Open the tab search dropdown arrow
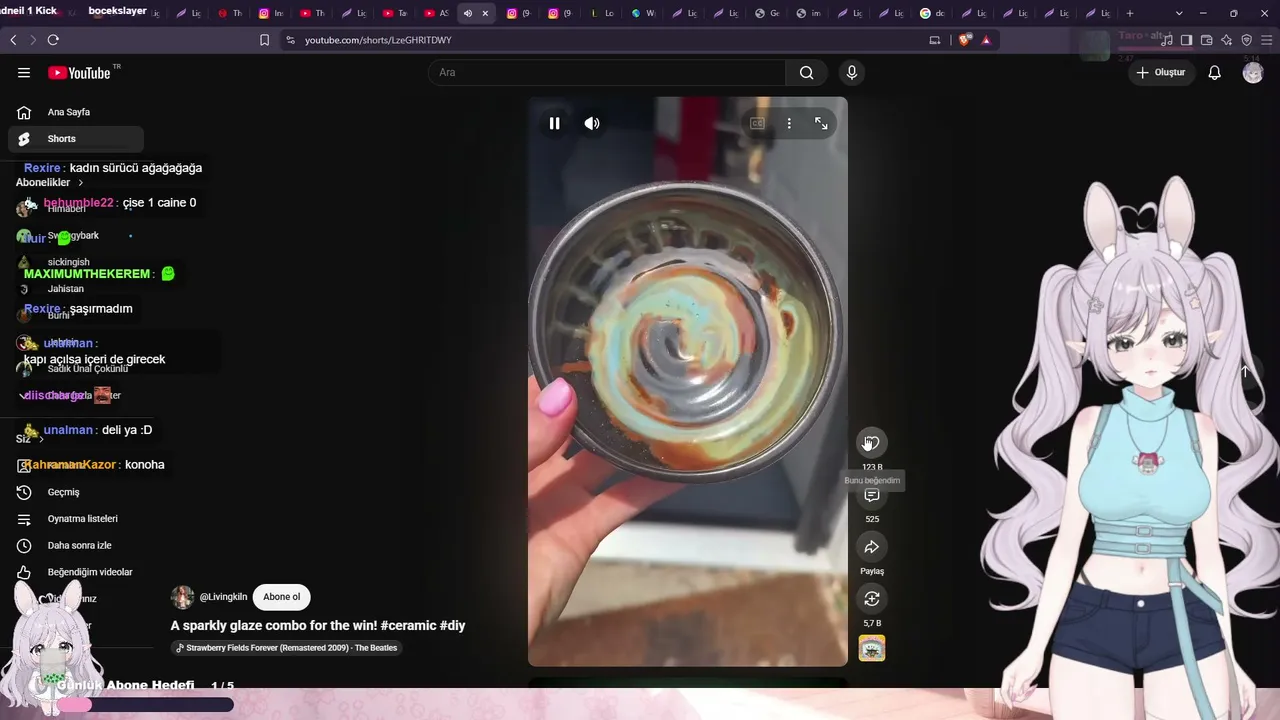1280x720 pixels. click(1180, 13)
